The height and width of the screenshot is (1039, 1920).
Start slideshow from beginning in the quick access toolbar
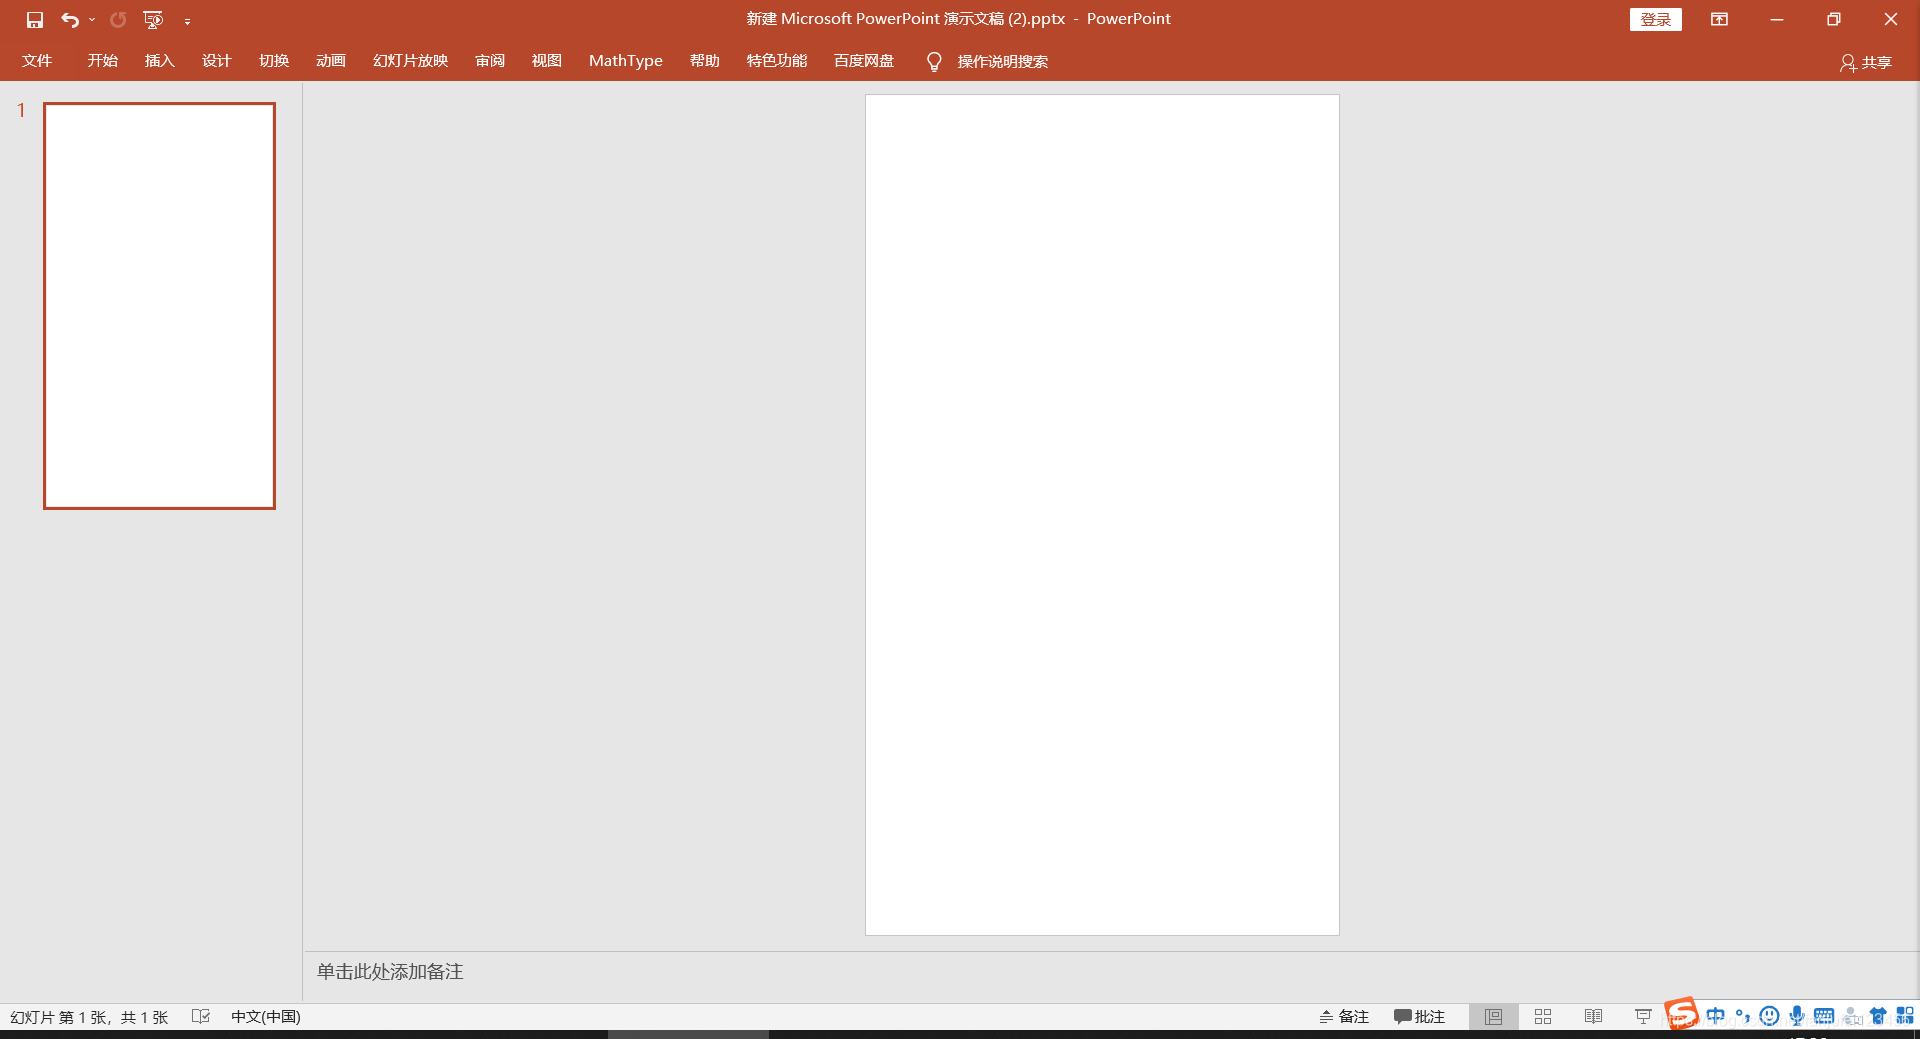click(153, 20)
